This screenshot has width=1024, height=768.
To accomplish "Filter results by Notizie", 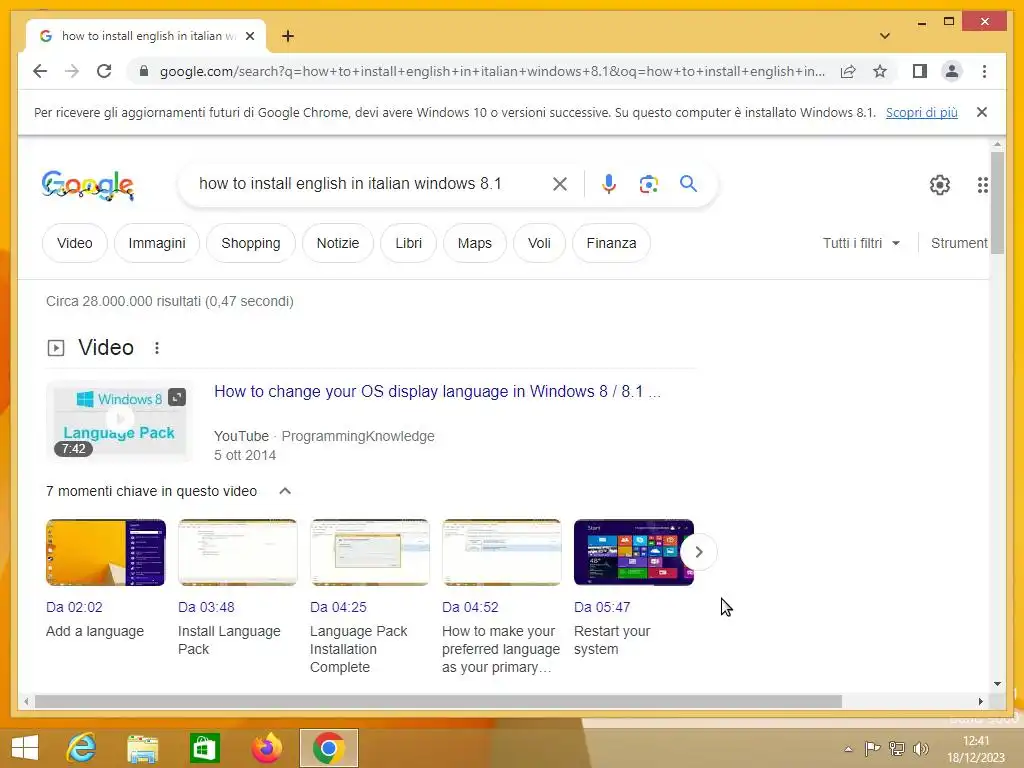I will tap(338, 243).
